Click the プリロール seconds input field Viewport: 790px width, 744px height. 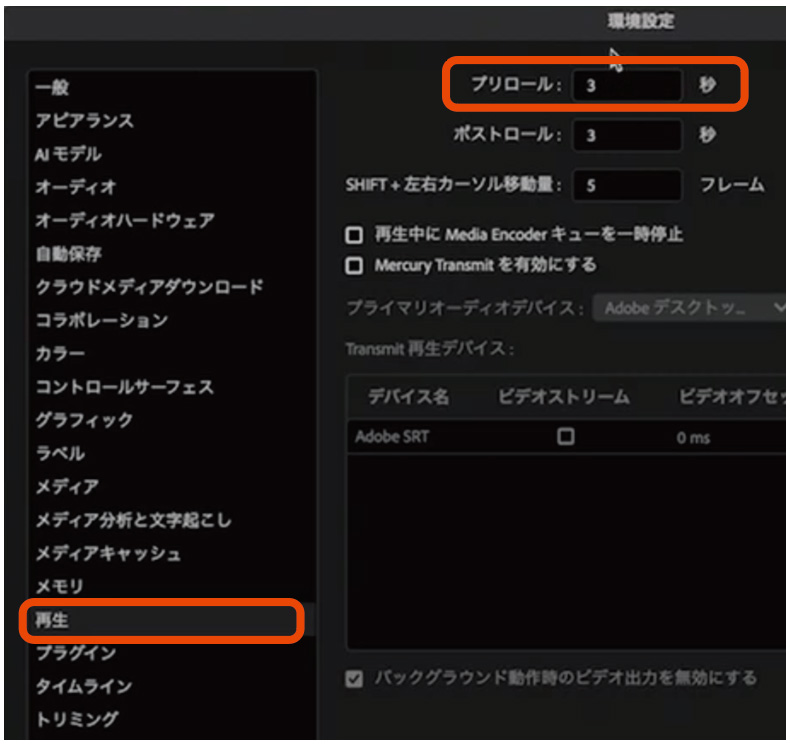coord(627,86)
